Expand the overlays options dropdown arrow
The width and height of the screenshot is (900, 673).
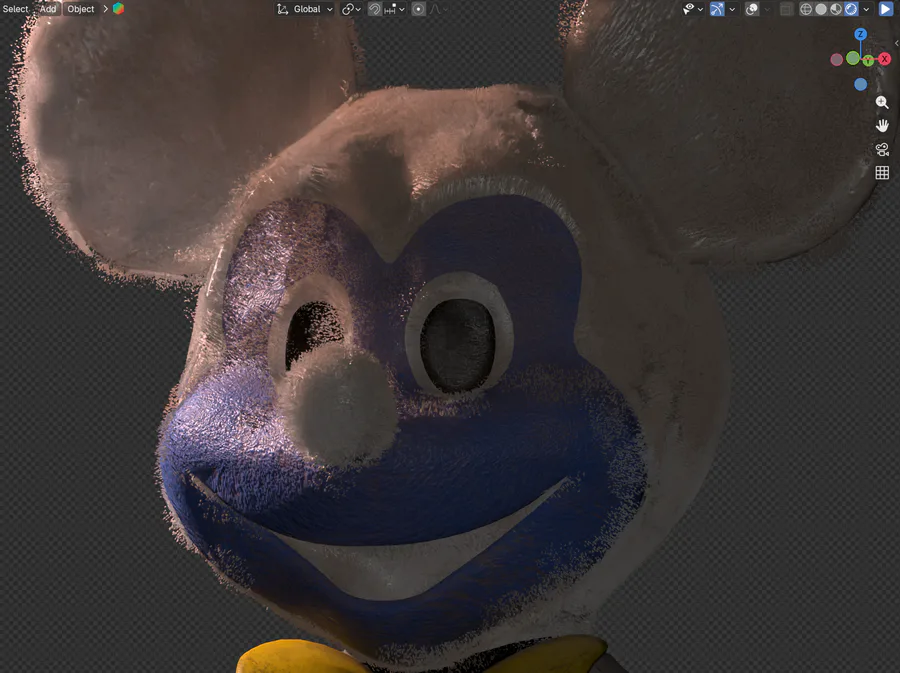767,9
